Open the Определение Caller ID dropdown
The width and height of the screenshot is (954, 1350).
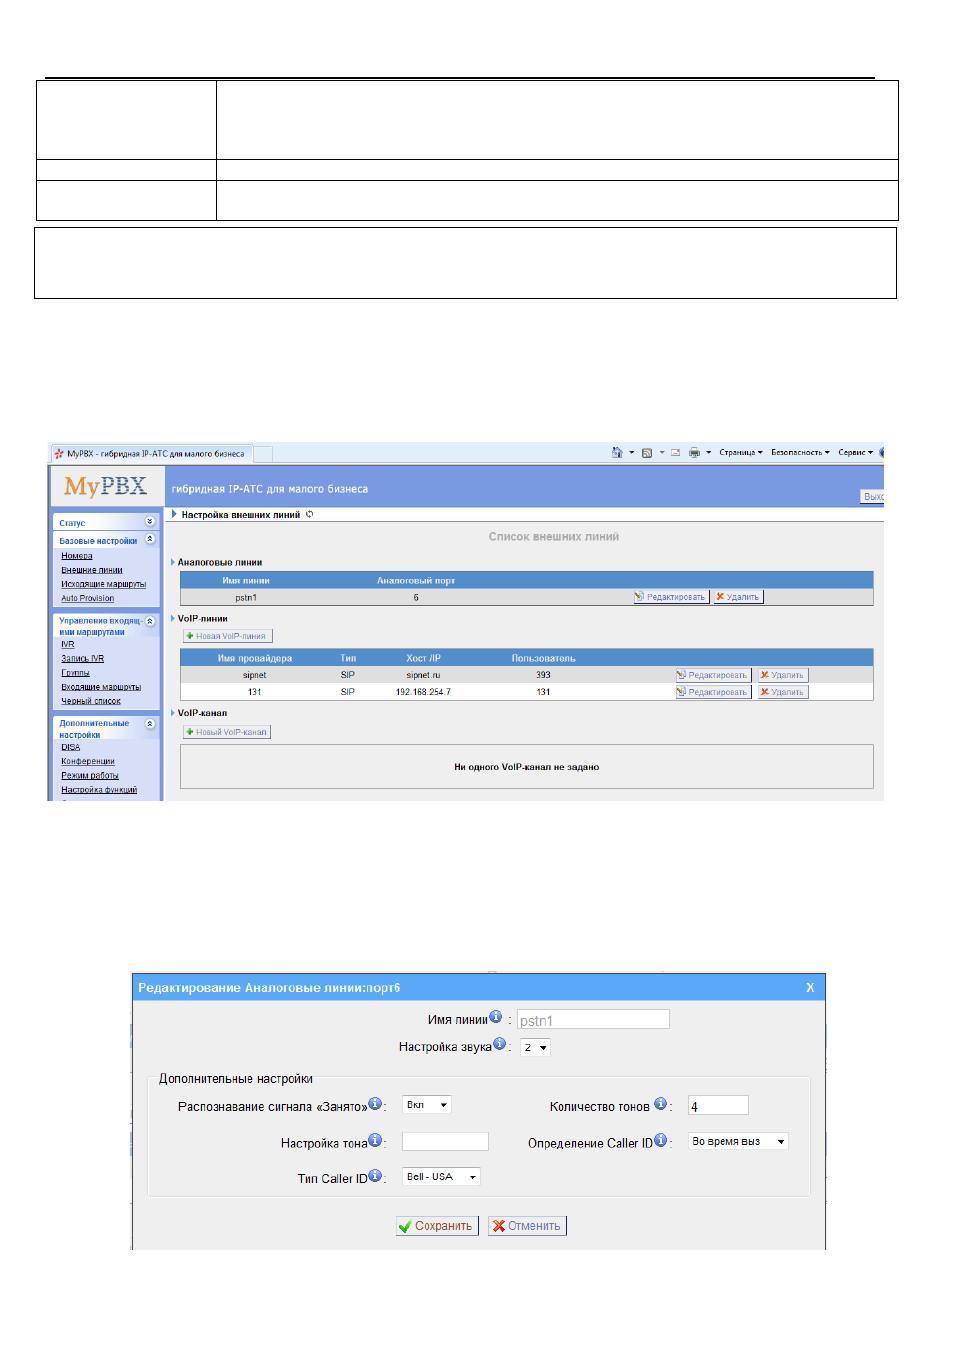click(739, 1141)
